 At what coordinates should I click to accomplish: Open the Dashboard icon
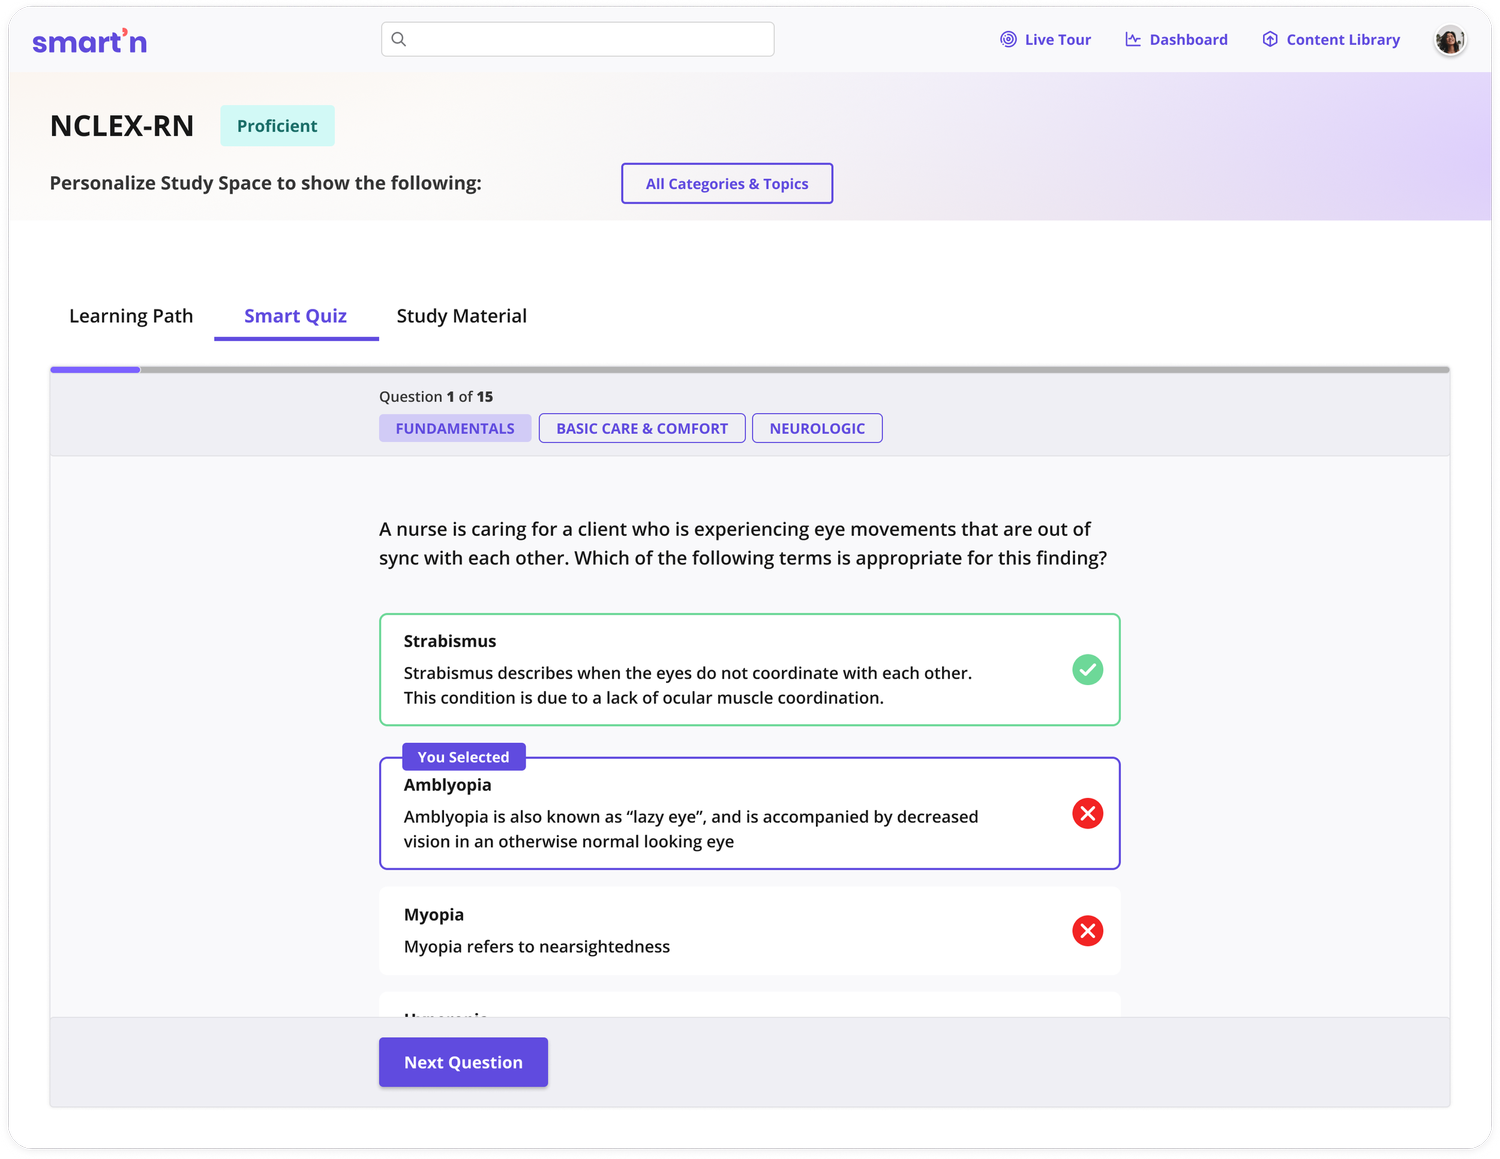click(1131, 38)
